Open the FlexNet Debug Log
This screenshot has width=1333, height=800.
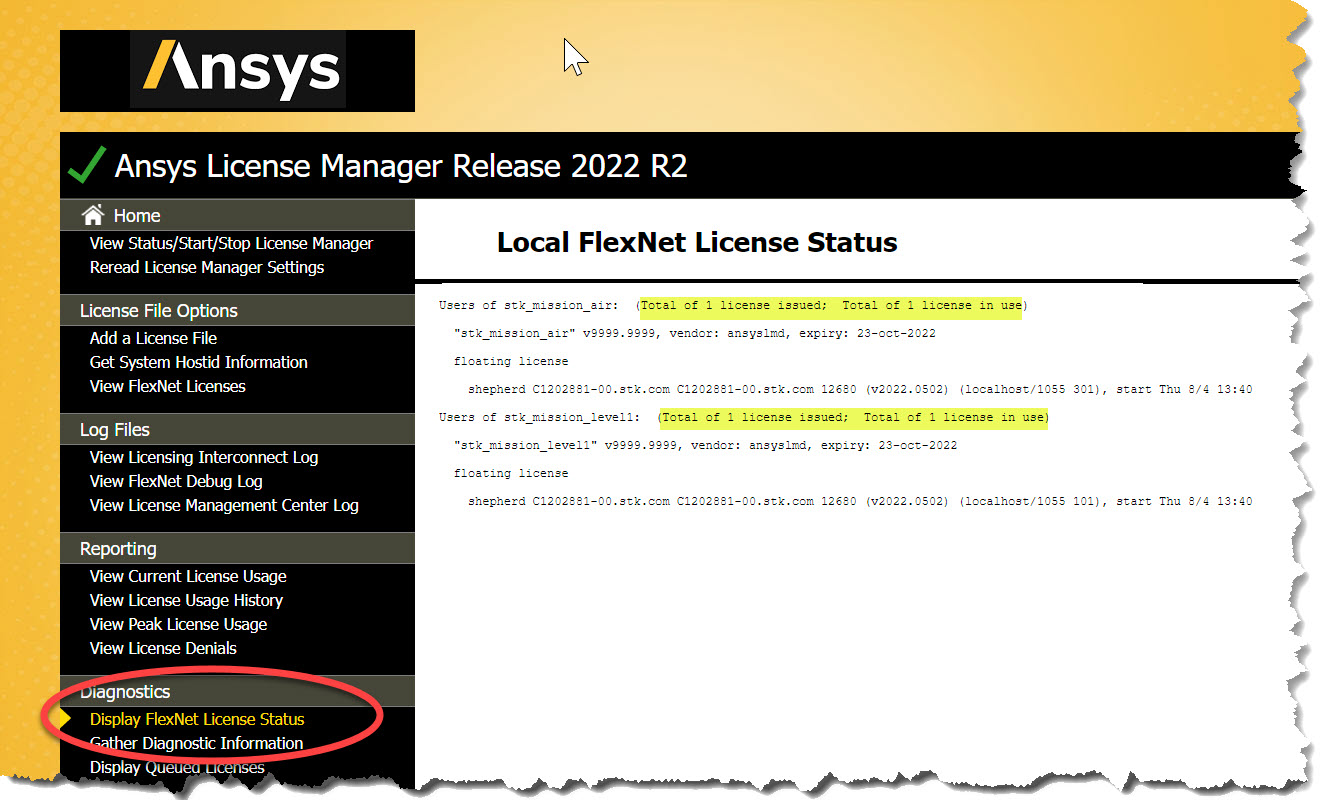tap(176, 481)
